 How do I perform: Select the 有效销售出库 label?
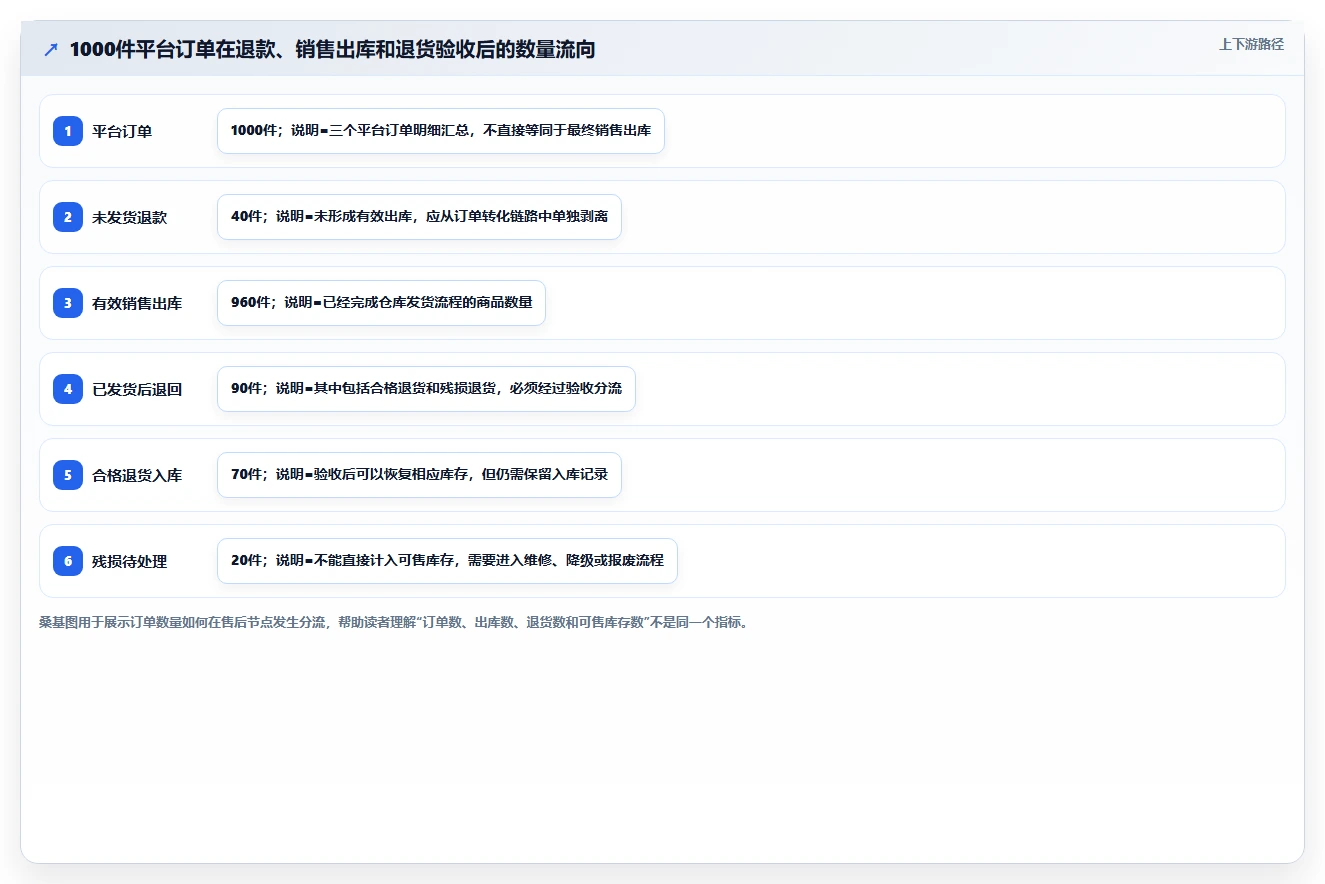pyautogui.click(x=137, y=303)
